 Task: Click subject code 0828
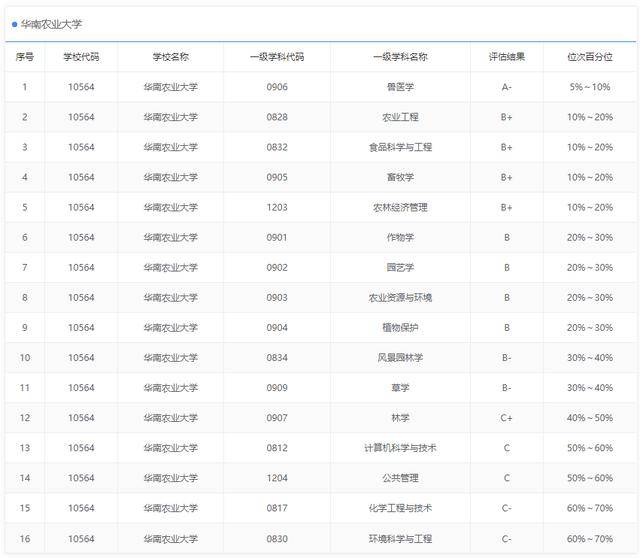(277, 117)
